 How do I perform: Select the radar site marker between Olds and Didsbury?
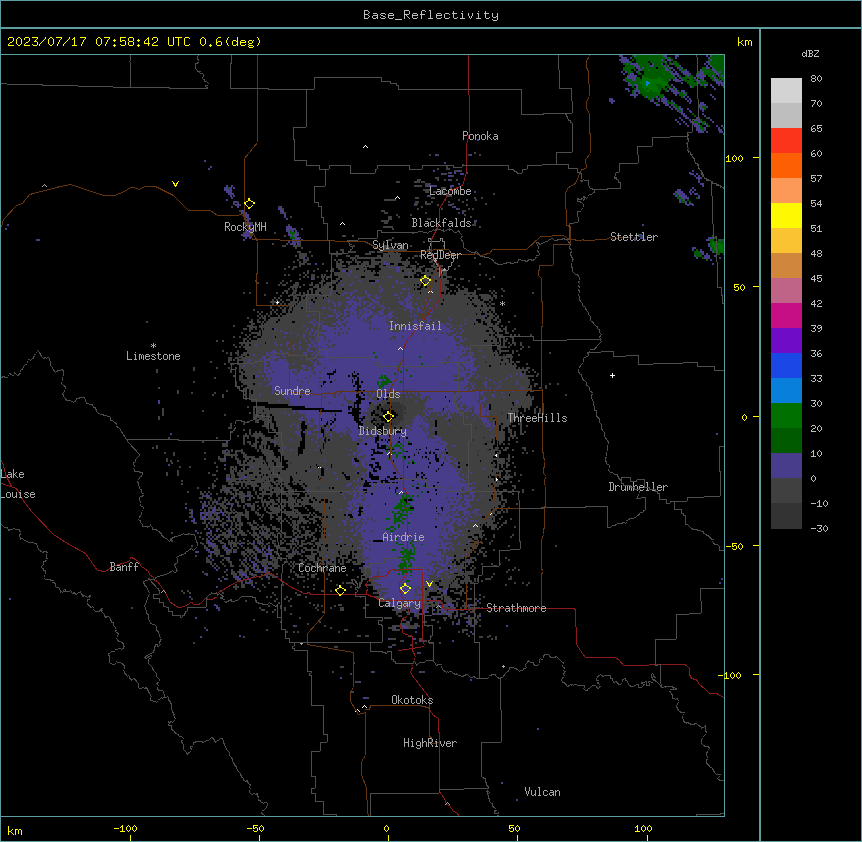[389, 416]
